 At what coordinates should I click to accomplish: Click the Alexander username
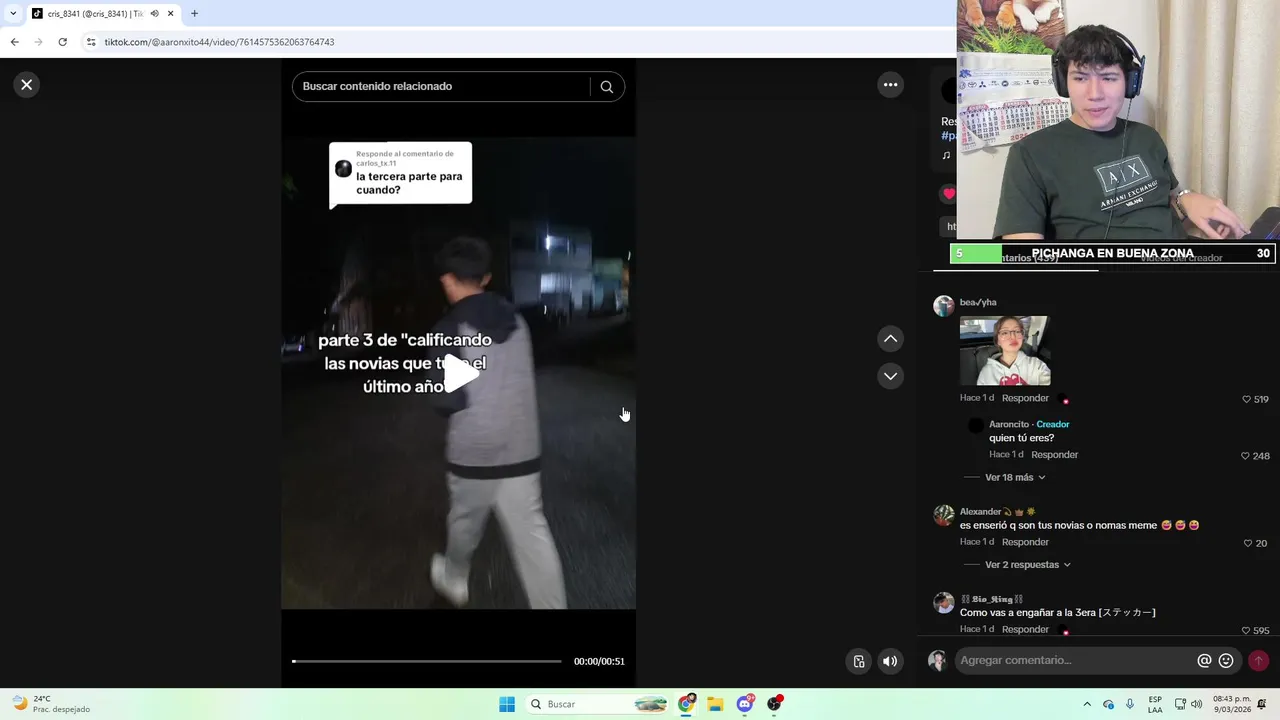point(980,511)
